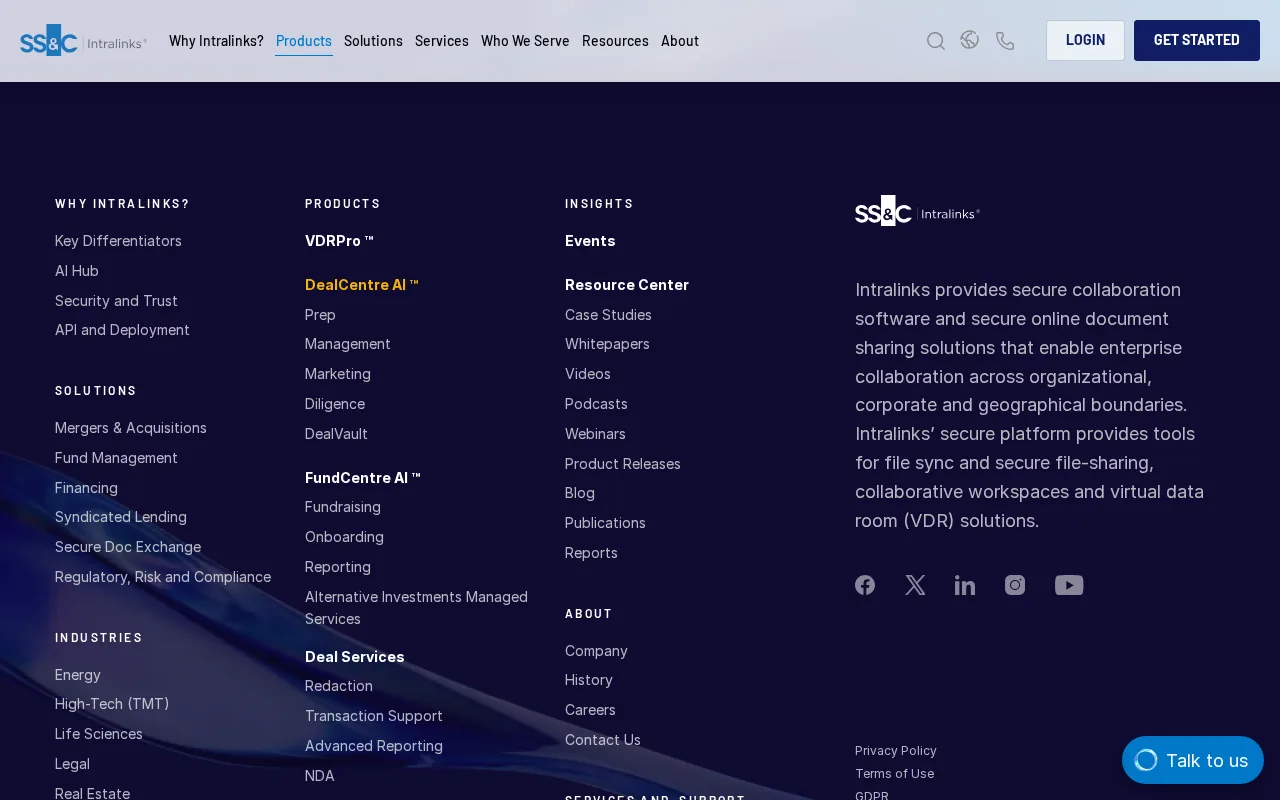1280x800 pixels.
Task: Click the white SS&C Intralinks footer logo
Action: coord(918,210)
